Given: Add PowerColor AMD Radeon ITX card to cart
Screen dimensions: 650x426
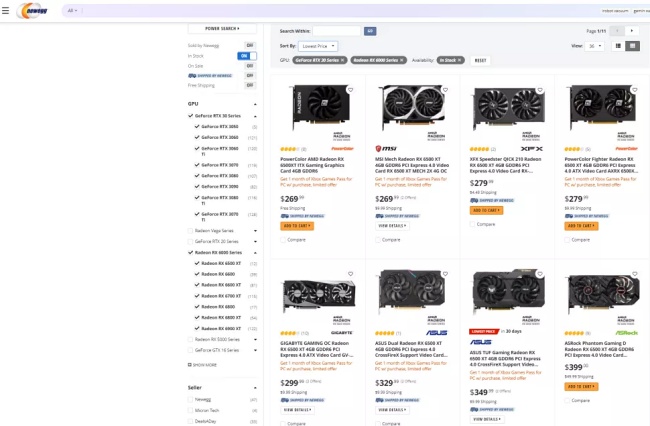Looking at the screenshot, I should pyautogui.click(x=297, y=226).
